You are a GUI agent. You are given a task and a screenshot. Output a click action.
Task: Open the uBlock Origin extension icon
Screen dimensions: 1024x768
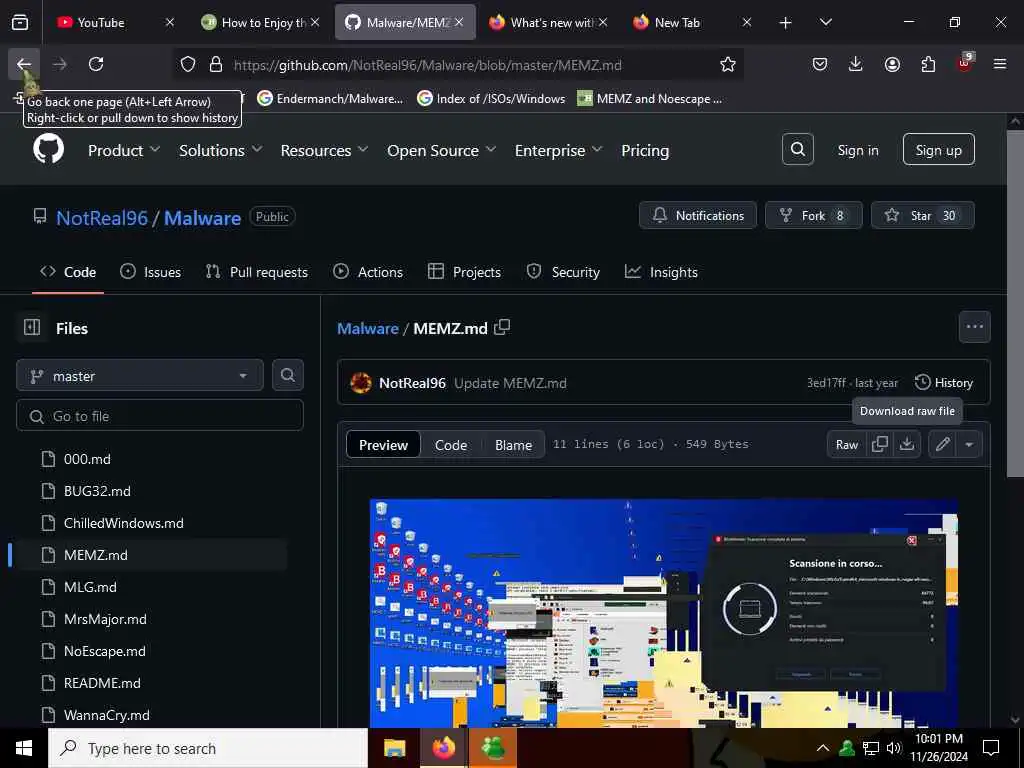(x=965, y=63)
